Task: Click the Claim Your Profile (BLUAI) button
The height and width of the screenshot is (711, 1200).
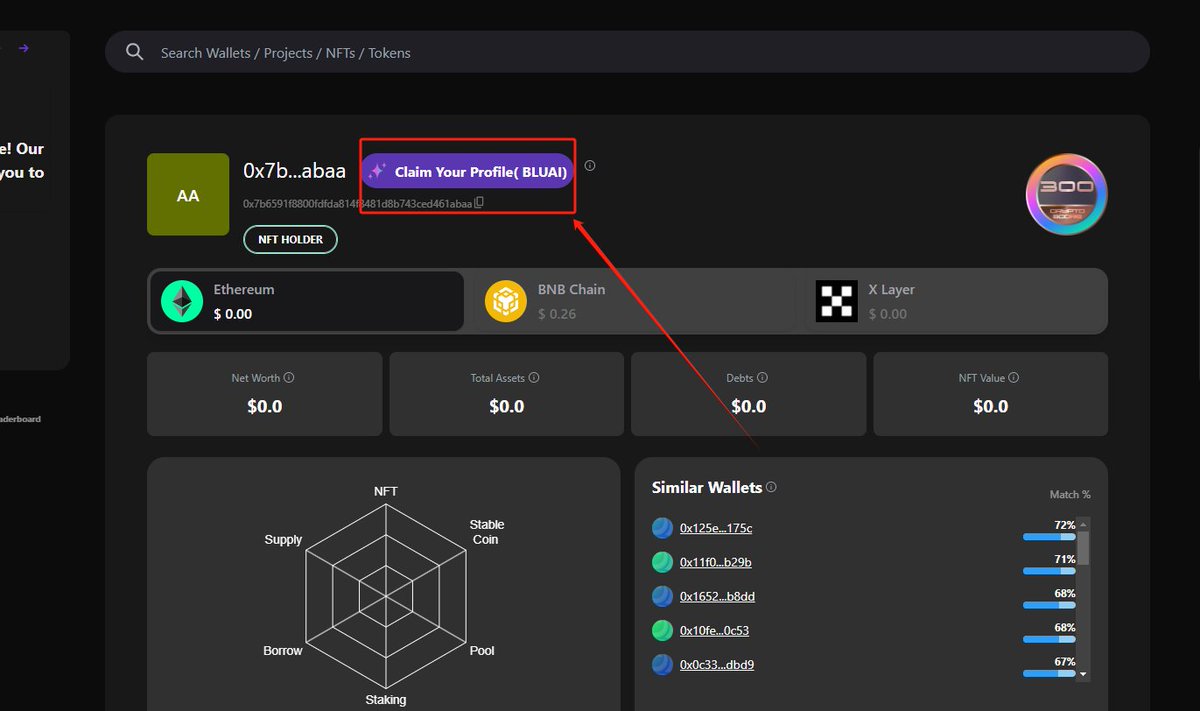Action: pos(467,172)
